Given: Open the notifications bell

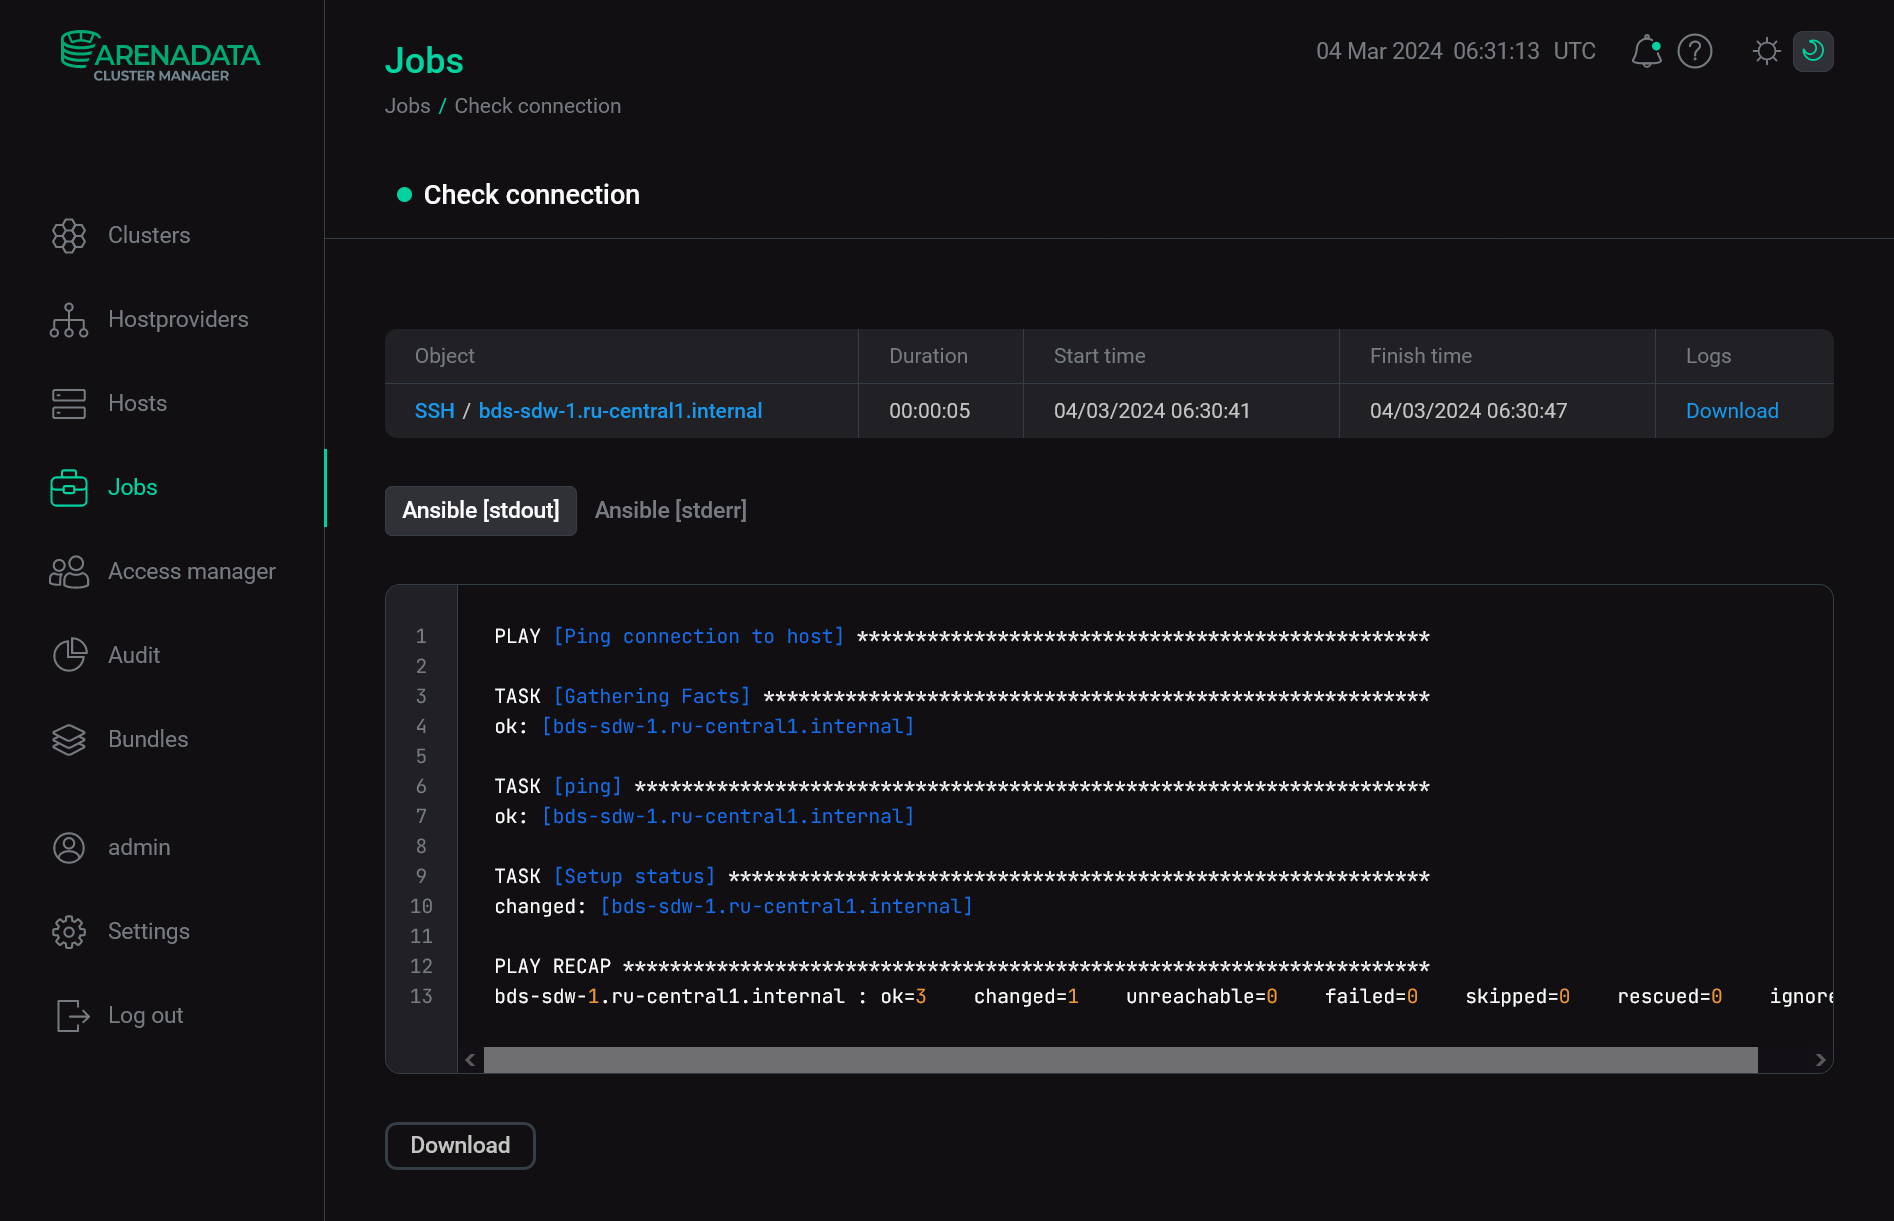Looking at the screenshot, I should 1646,51.
